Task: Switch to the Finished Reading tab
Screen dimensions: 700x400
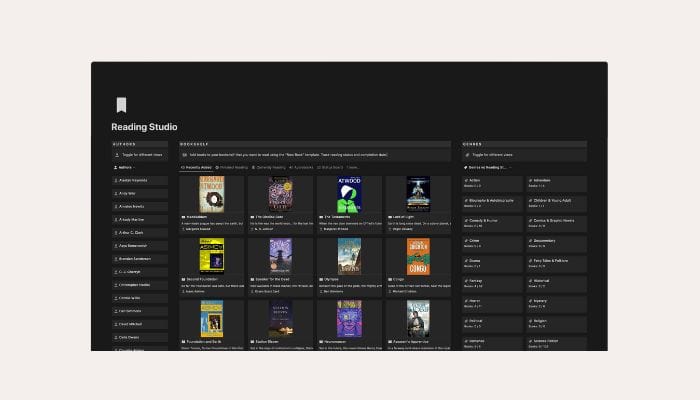Action: 232,168
